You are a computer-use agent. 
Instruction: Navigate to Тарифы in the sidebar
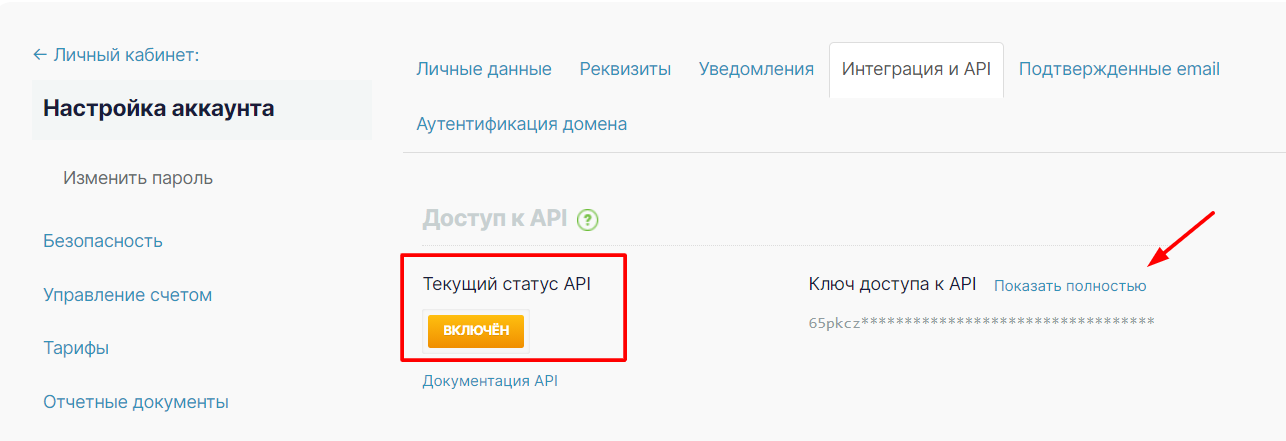pyautogui.click(x=76, y=348)
